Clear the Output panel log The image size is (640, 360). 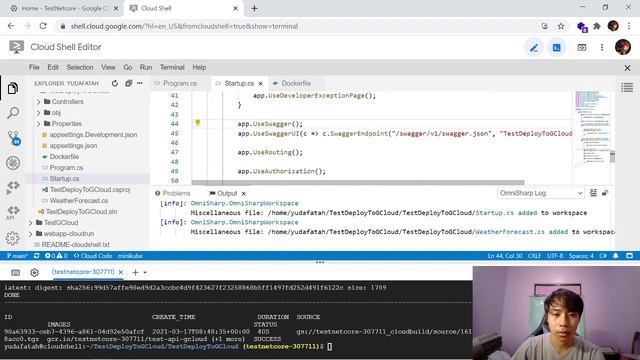point(593,193)
